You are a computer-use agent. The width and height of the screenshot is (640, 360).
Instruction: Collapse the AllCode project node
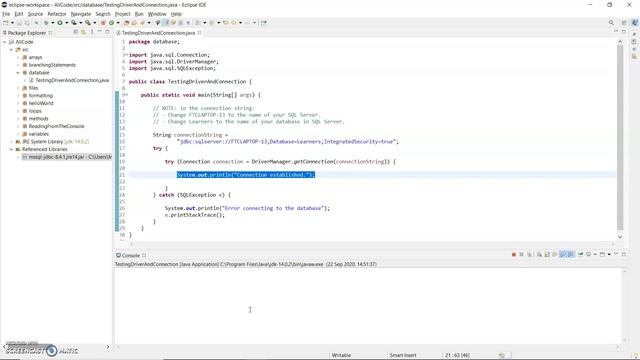(4, 42)
